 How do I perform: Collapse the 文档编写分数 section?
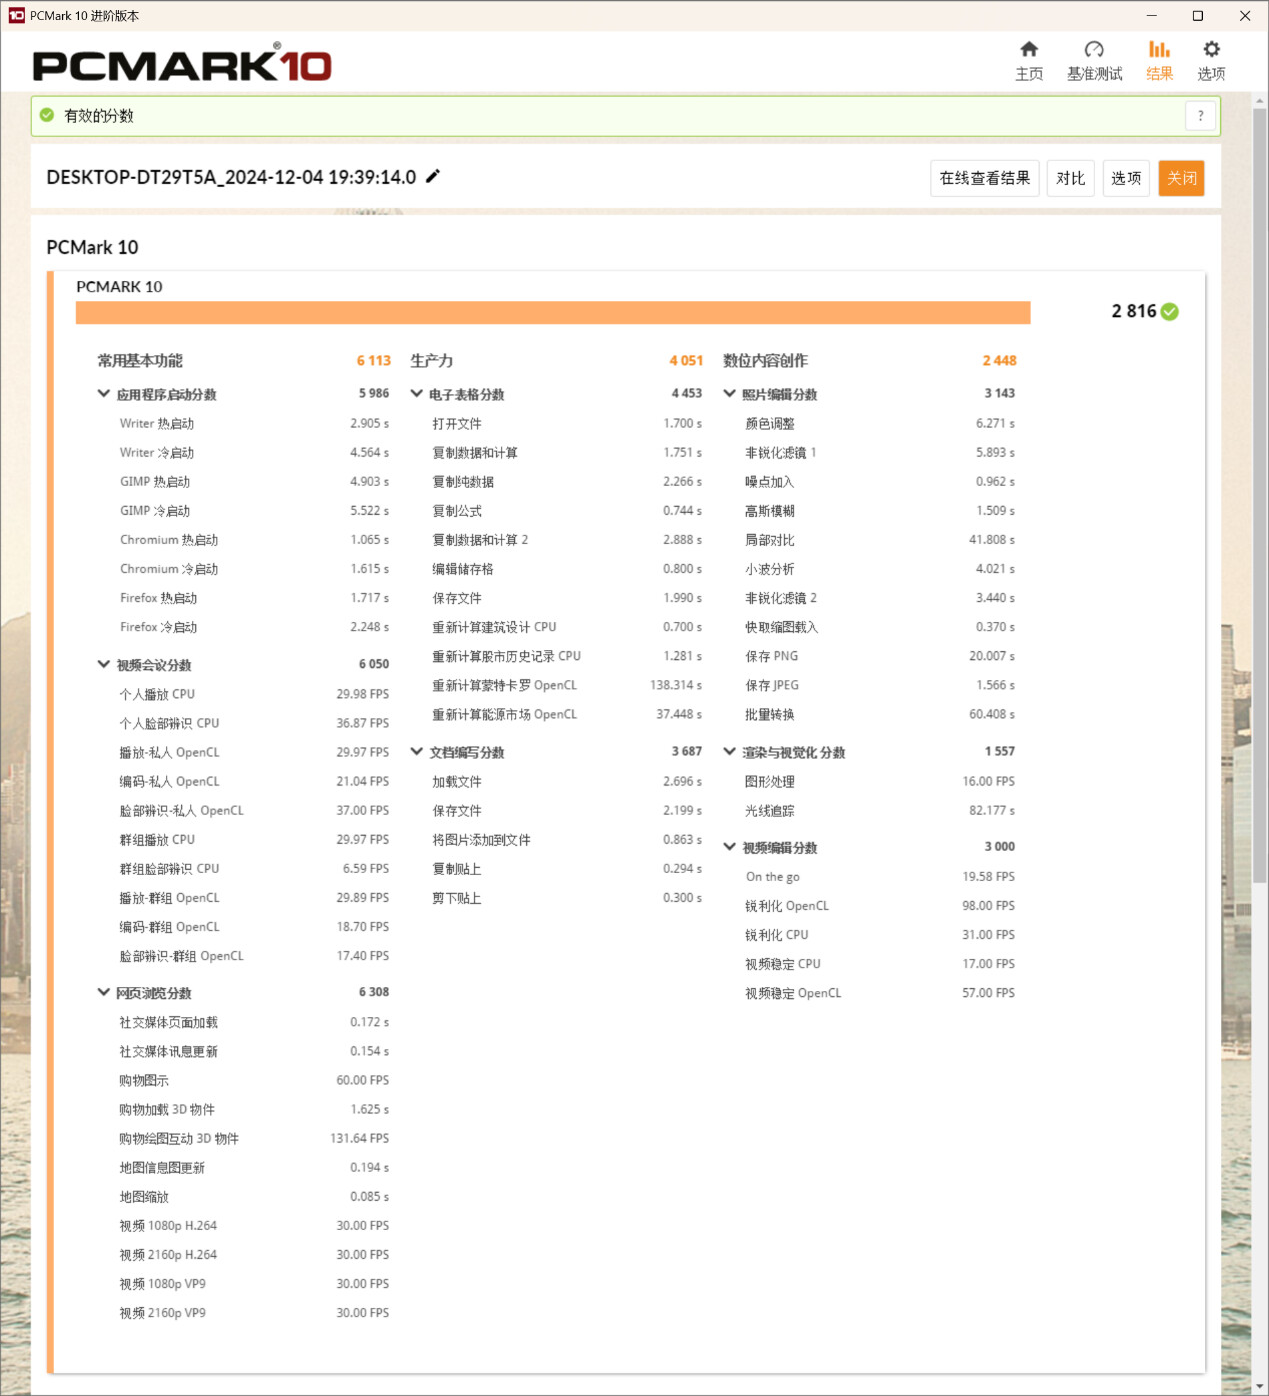(417, 752)
